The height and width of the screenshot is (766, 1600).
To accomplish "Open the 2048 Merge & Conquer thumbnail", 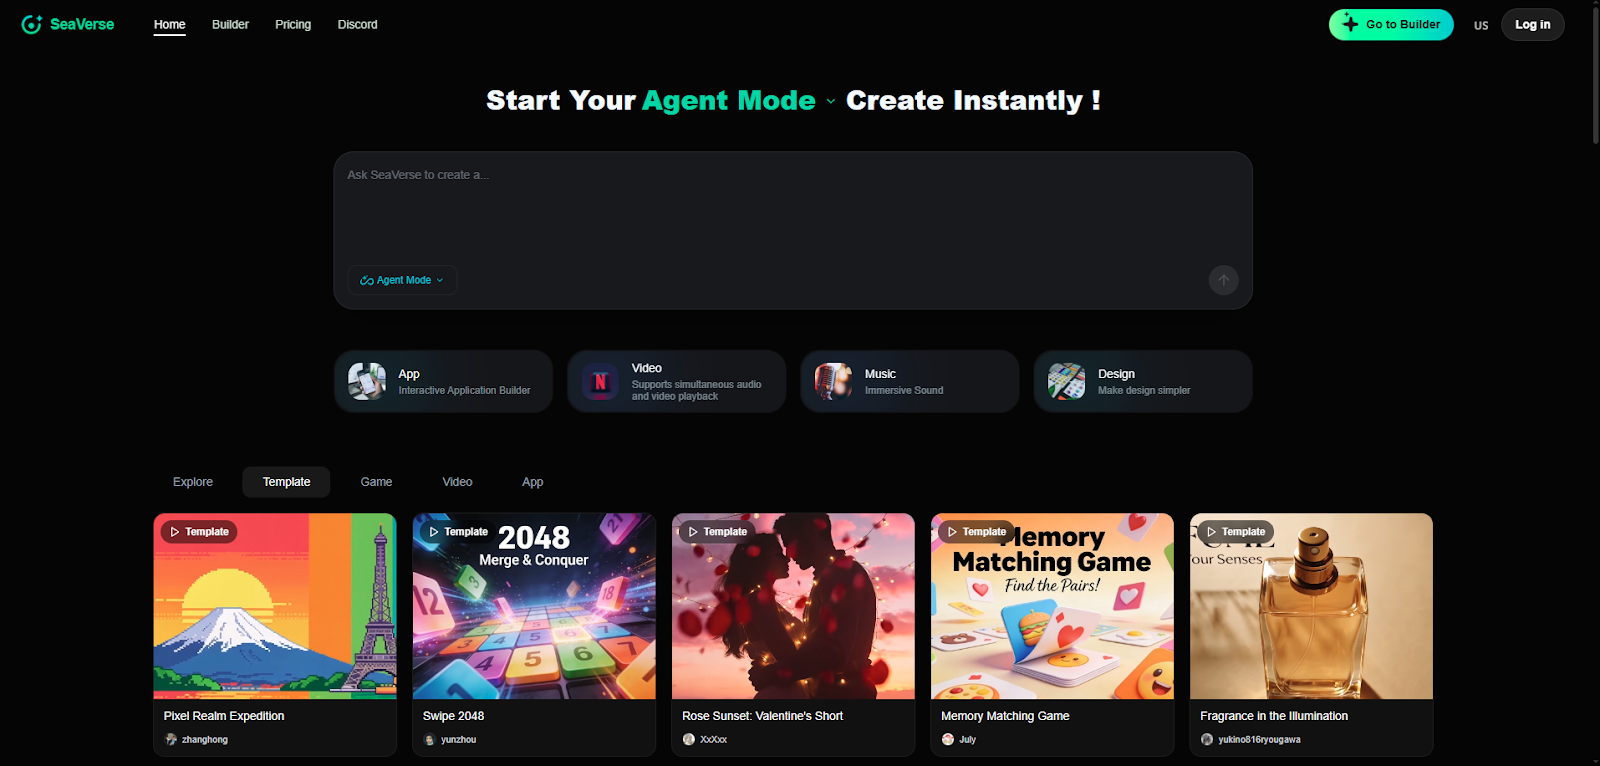I will [534, 606].
